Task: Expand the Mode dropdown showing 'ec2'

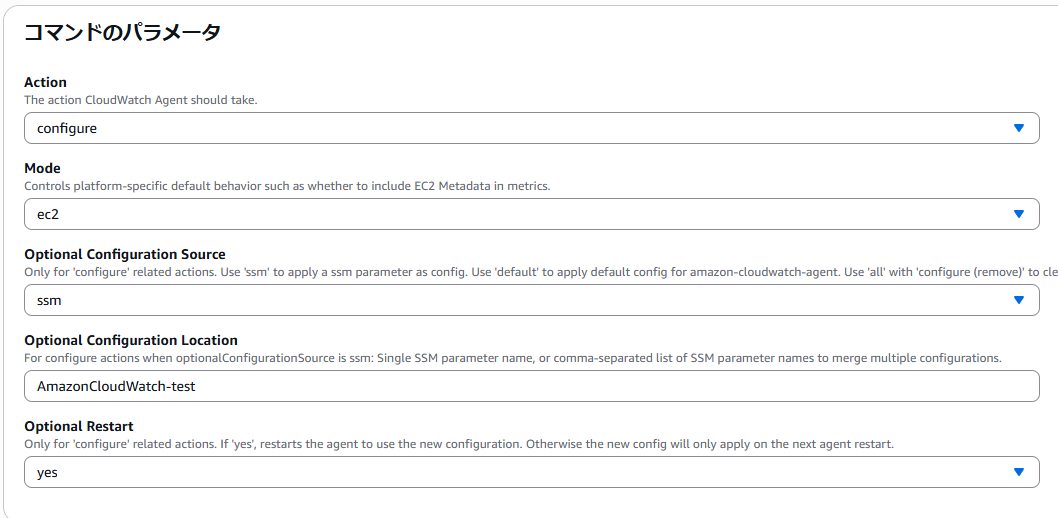Action: [500, 214]
